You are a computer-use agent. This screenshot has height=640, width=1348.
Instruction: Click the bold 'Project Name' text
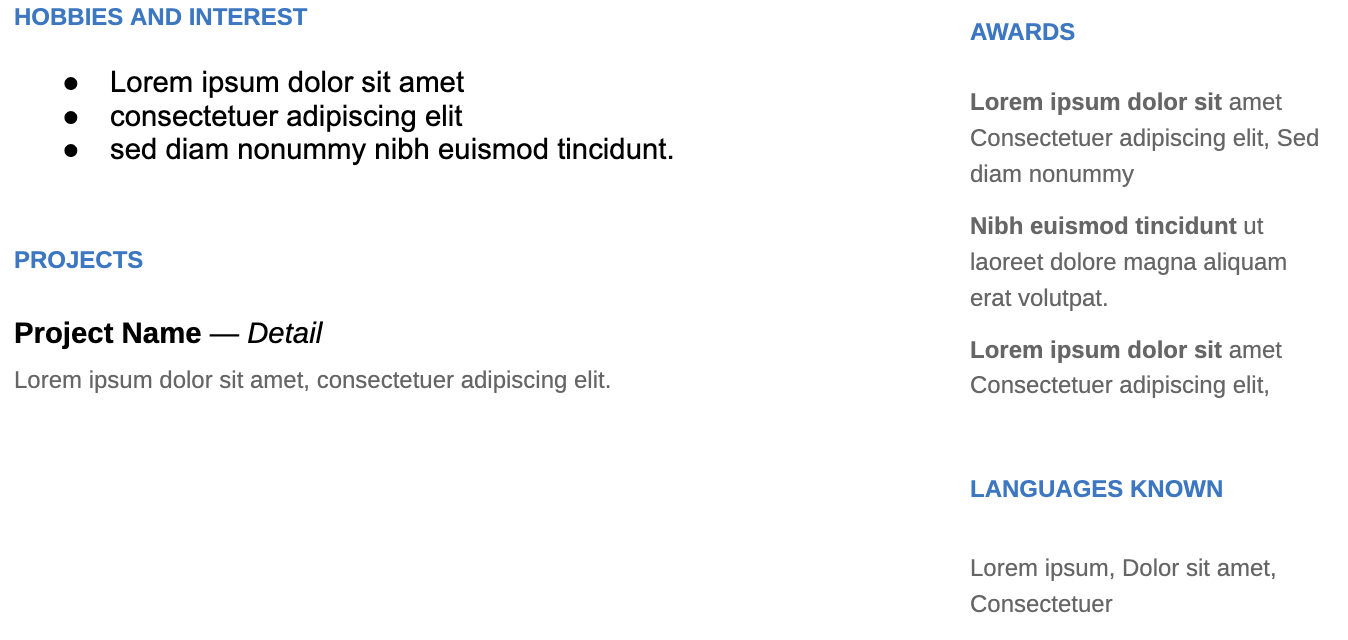coord(108,333)
